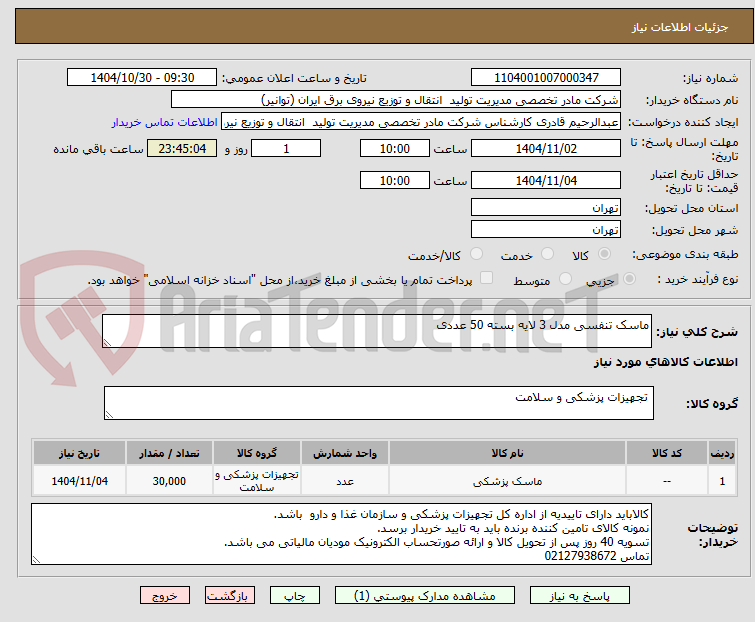Click the unit cell عدد
This screenshot has width=755, height=622.
(345, 481)
